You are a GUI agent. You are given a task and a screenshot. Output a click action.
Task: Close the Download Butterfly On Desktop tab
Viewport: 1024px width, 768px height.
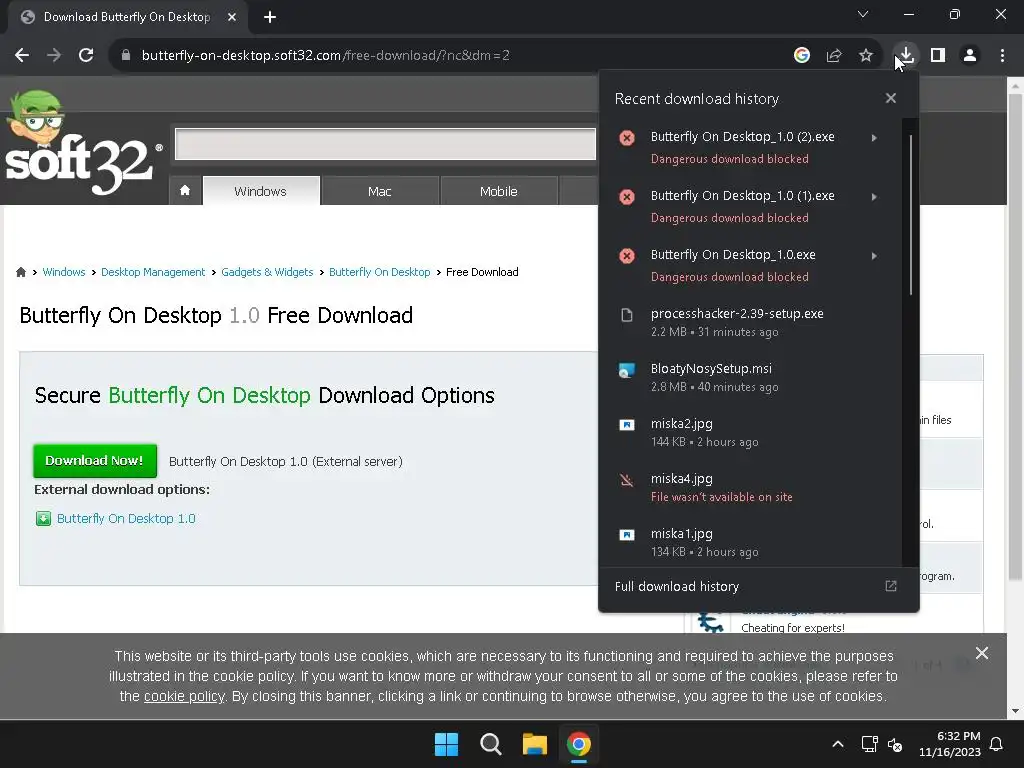pos(232,17)
